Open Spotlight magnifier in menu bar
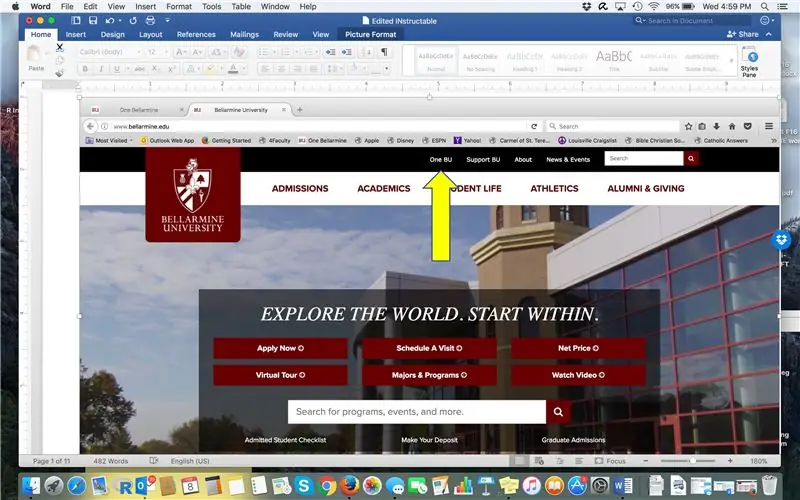Screen dimensions: 800x500 click(764, 7)
